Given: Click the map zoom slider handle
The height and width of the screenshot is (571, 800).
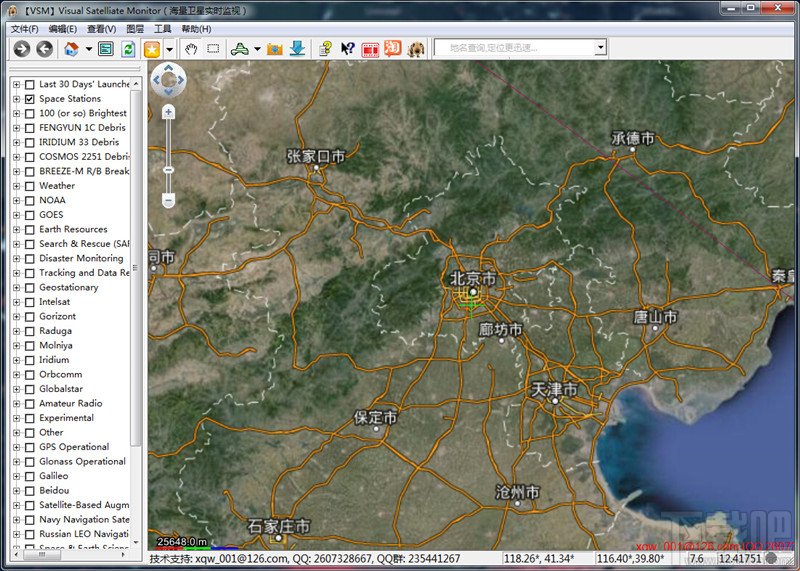Looking at the screenshot, I should [168, 171].
